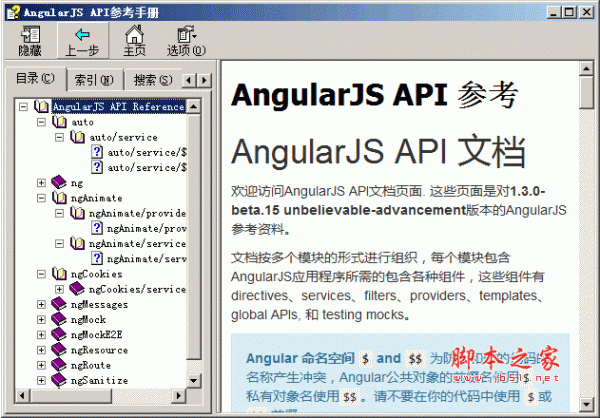Select the ngResource tree label

click(x=99, y=350)
